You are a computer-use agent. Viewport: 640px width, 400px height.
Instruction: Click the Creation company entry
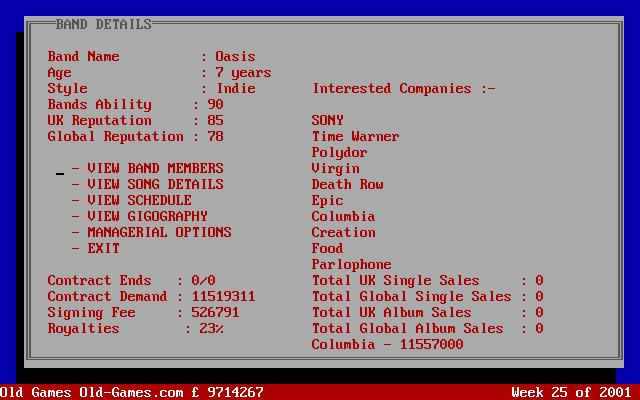(343, 232)
